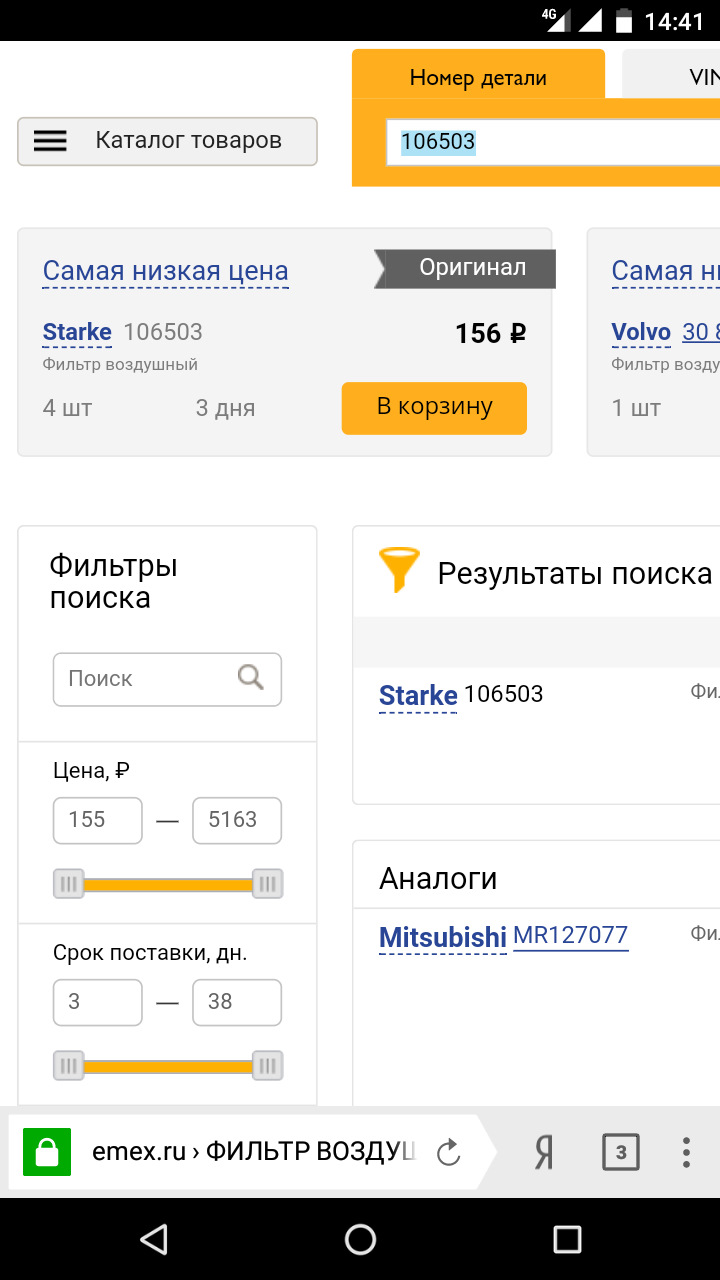Click the magnifier icon in filter search
Screen dimensions: 720x1280
click(x=251, y=678)
